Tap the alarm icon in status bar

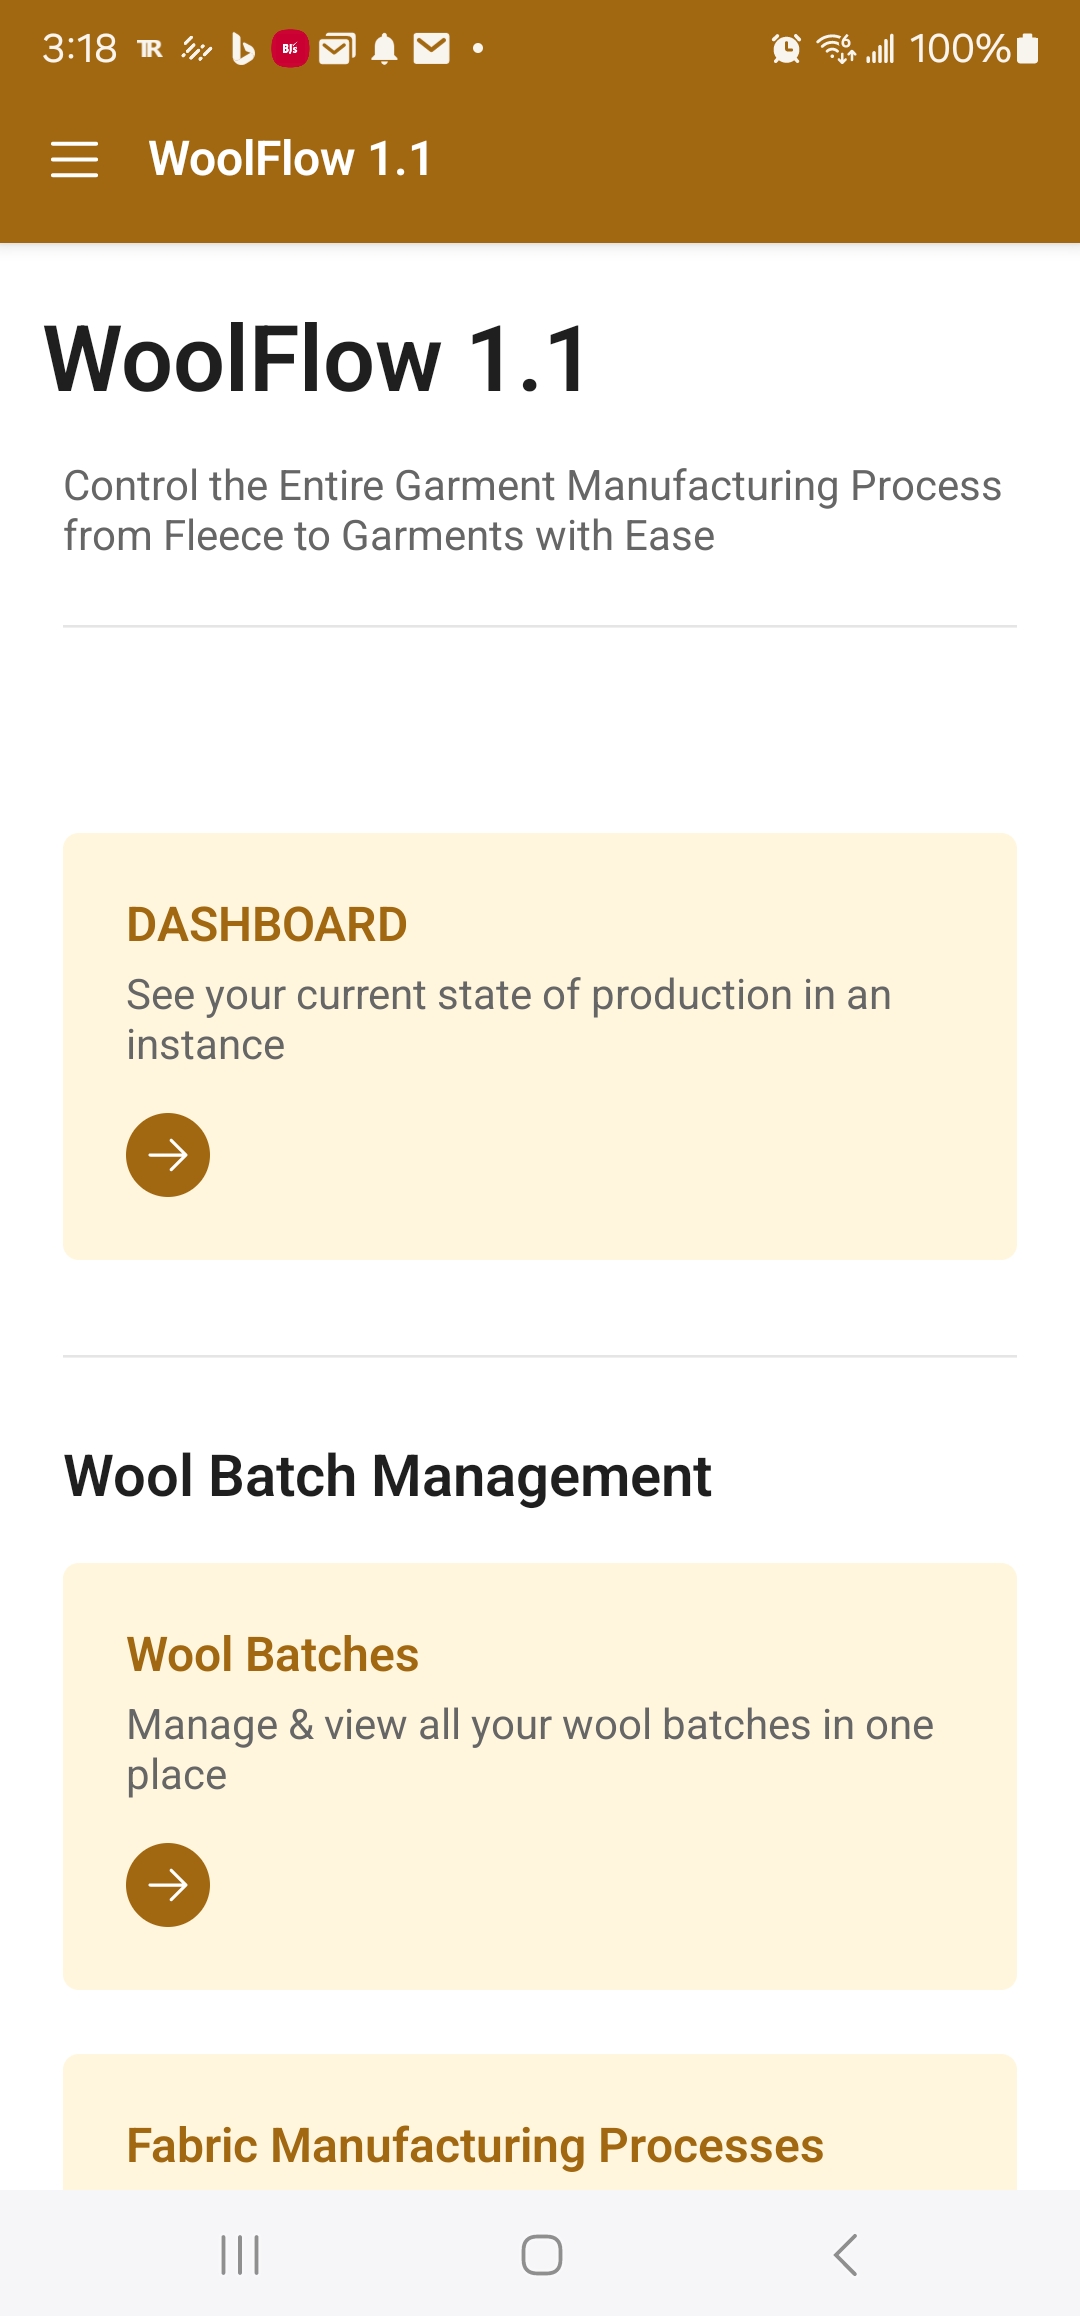click(786, 48)
